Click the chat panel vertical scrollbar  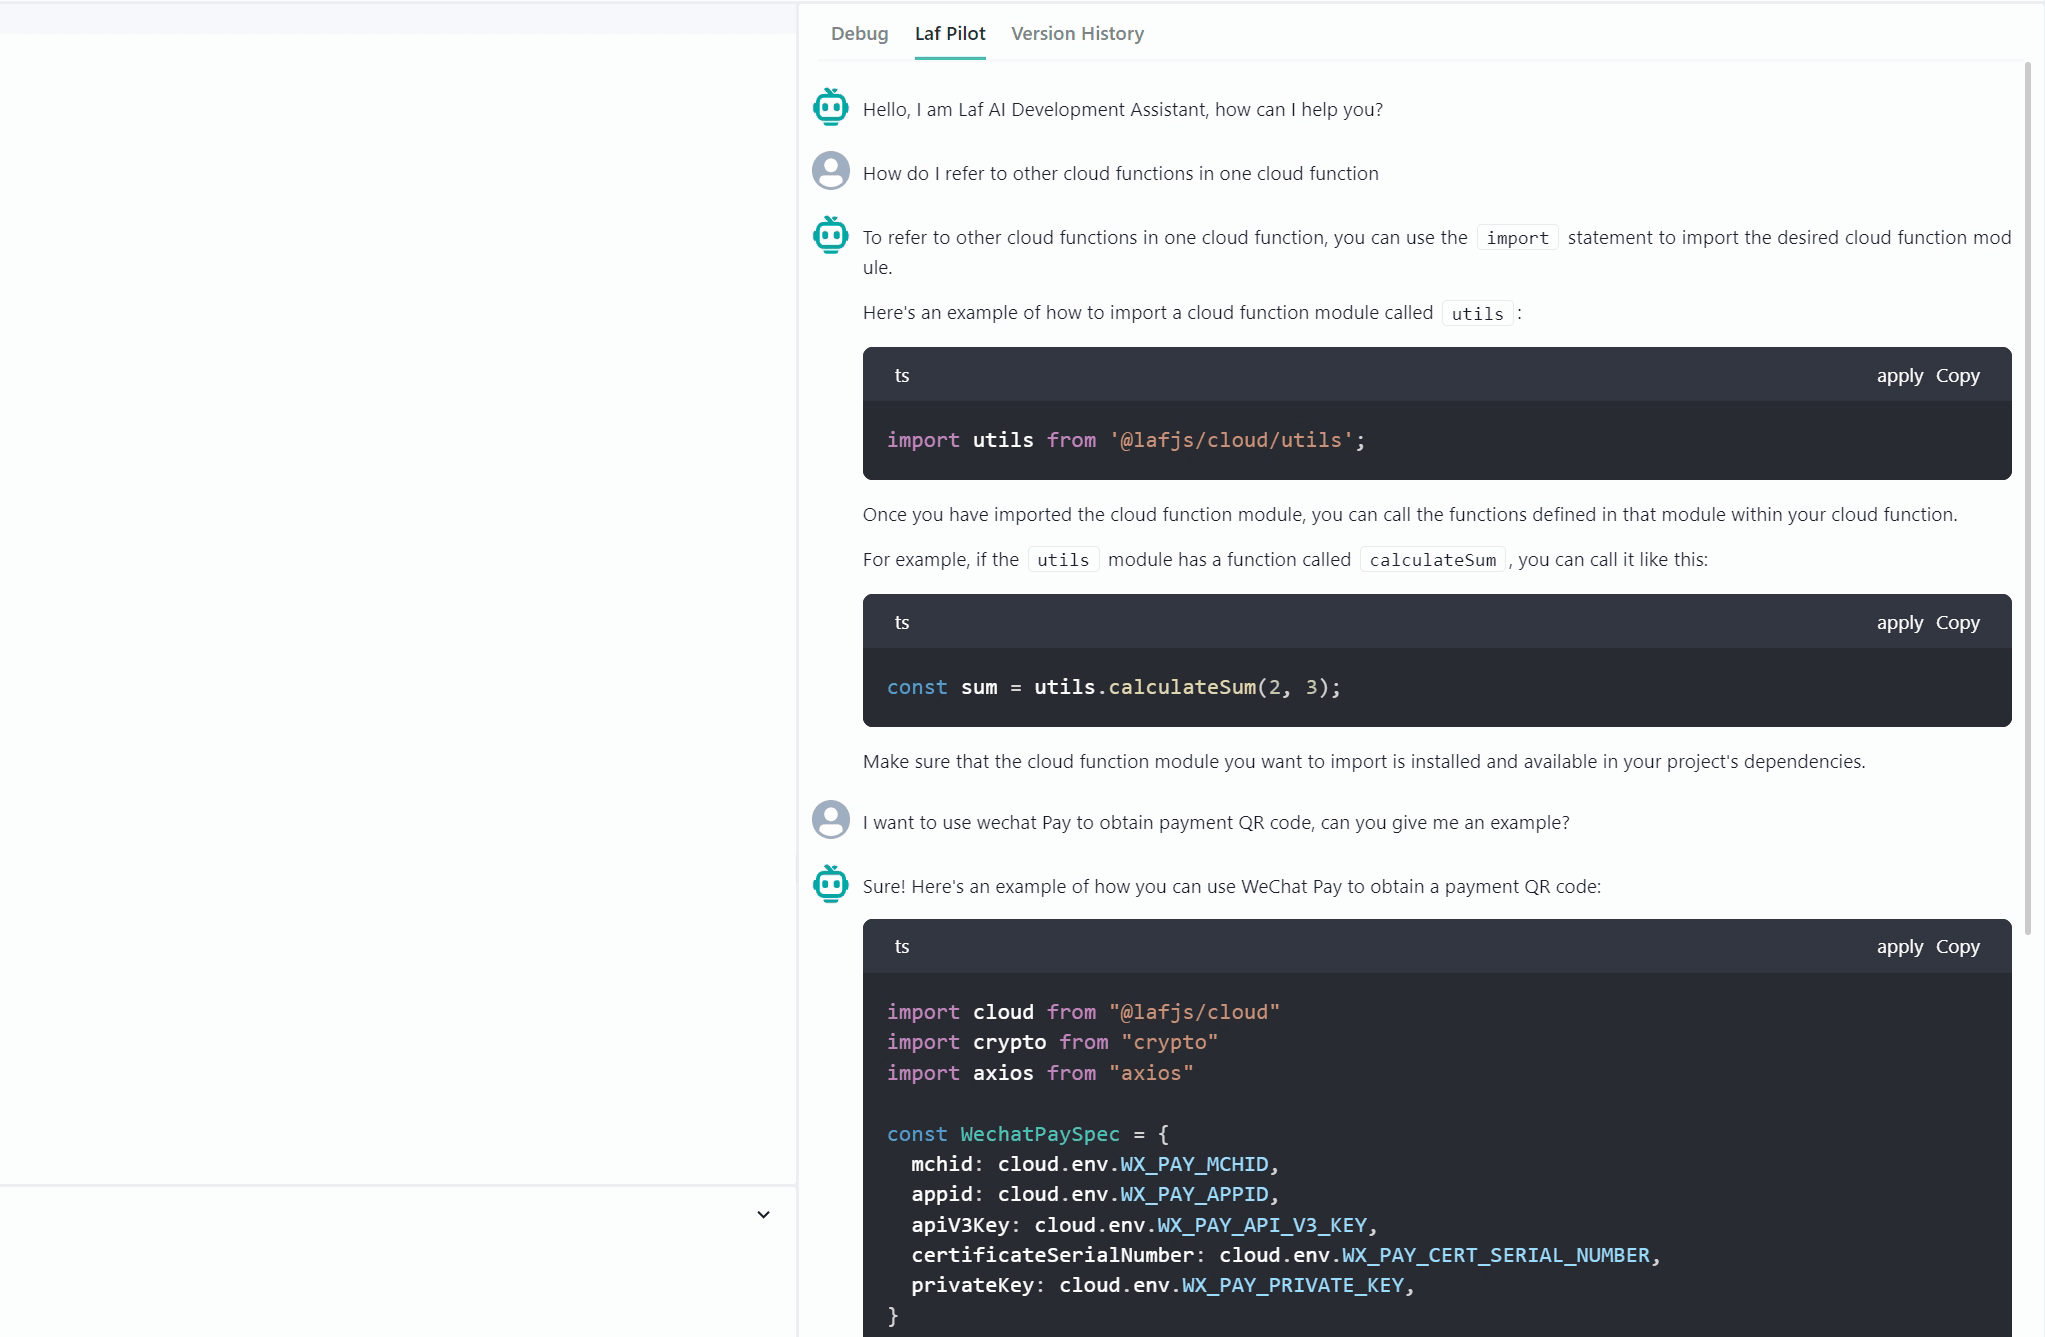pyautogui.click(x=2027, y=500)
